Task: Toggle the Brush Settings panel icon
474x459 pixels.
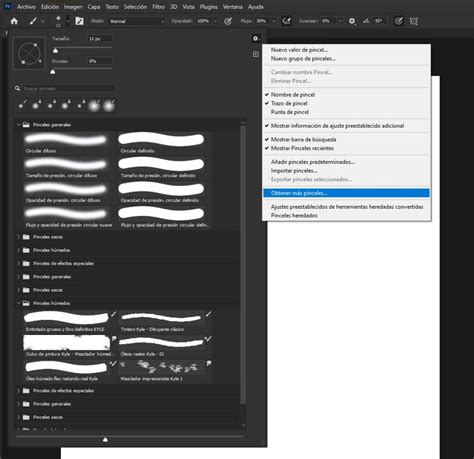Action: point(79,21)
